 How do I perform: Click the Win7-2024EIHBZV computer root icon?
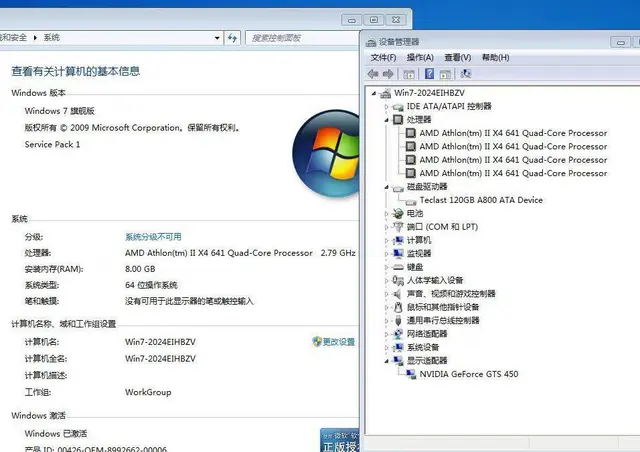385,93
